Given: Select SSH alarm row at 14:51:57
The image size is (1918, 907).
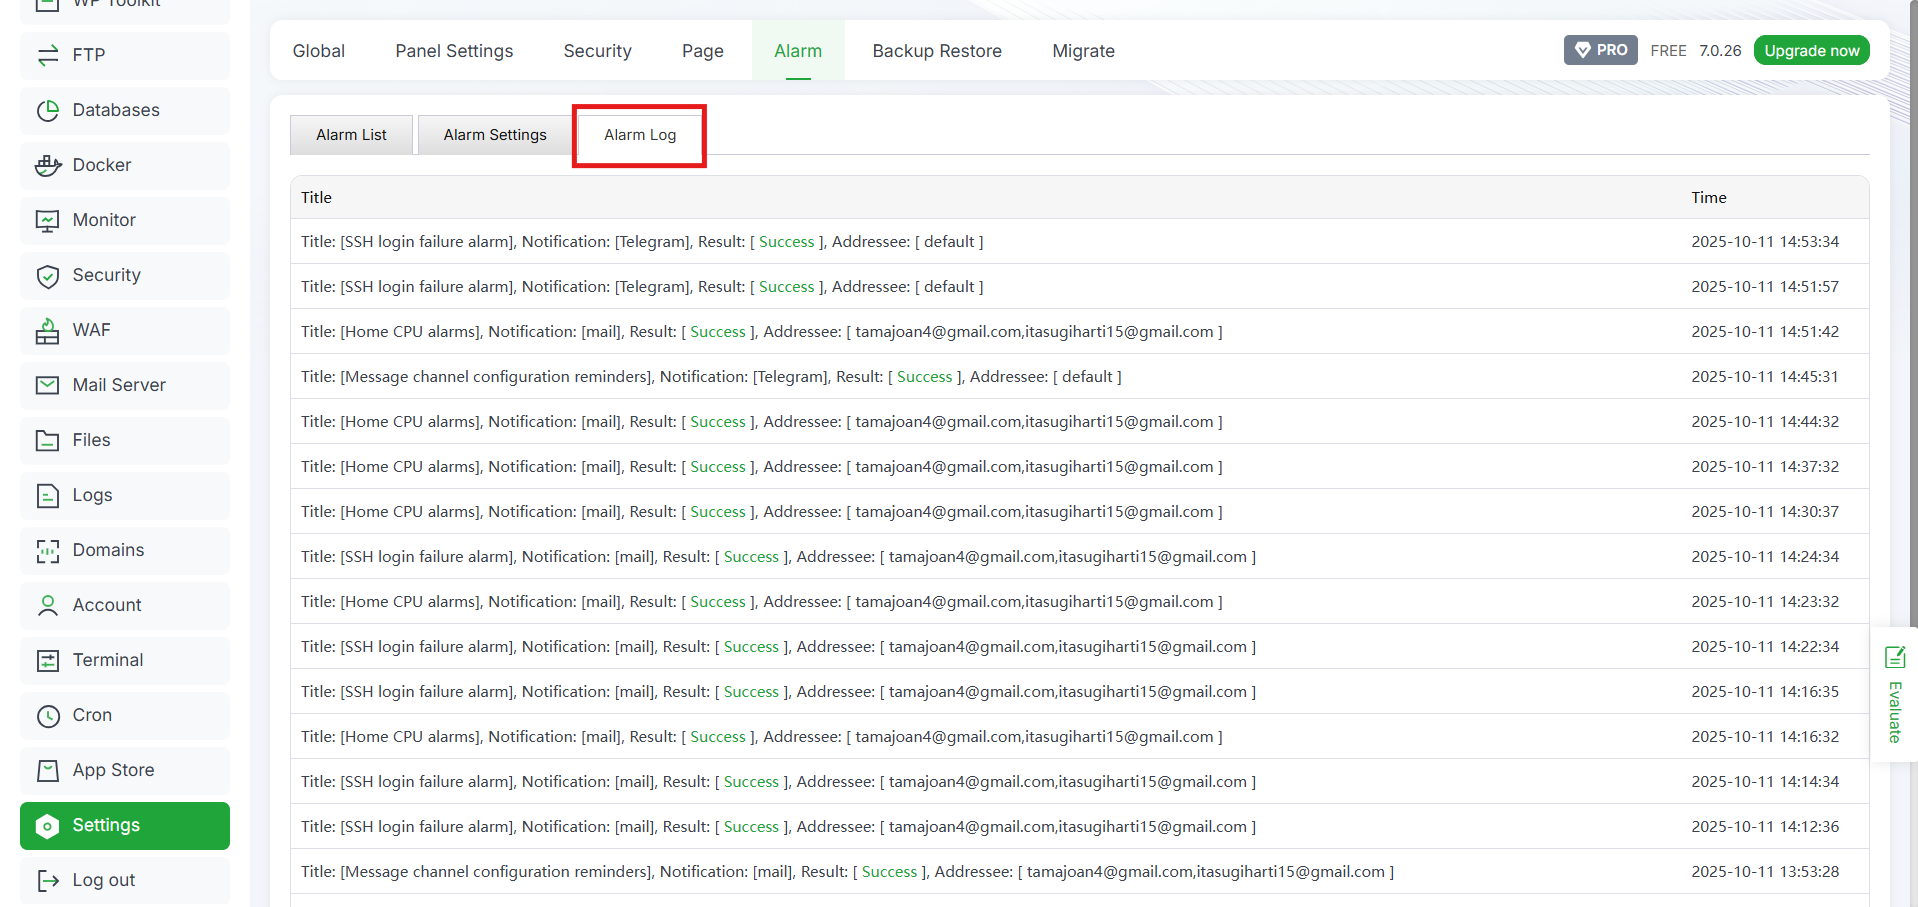Looking at the screenshot, I should pos(1079,287).
